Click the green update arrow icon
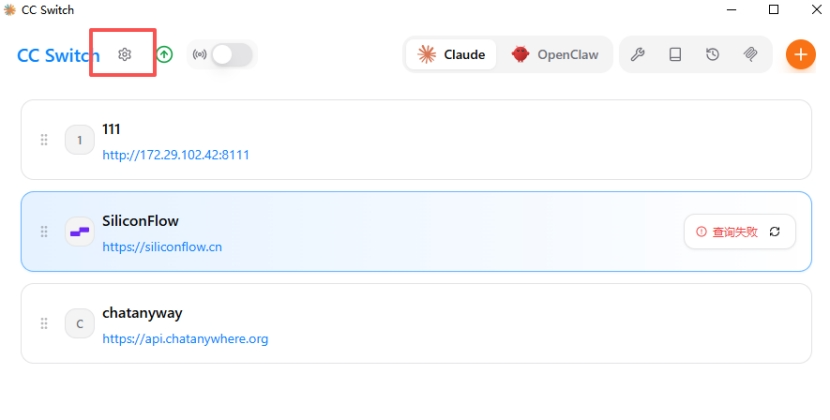The image size is (830, 420). pos(165,54)
